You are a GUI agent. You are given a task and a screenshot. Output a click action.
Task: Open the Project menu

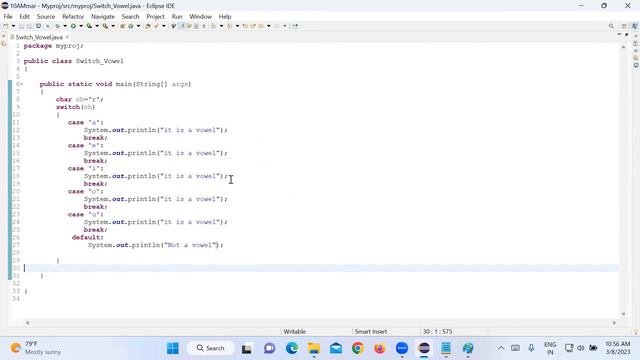pos(155,16)
